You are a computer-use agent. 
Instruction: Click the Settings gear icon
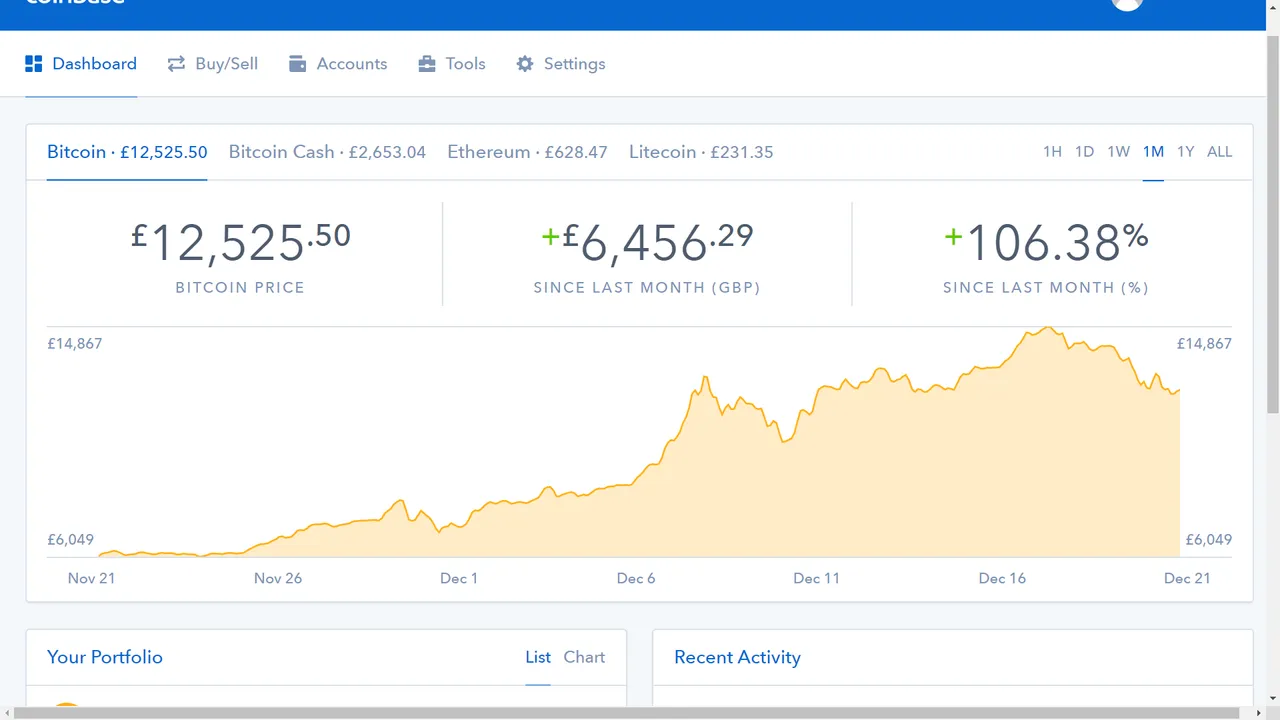pos(525,64)
